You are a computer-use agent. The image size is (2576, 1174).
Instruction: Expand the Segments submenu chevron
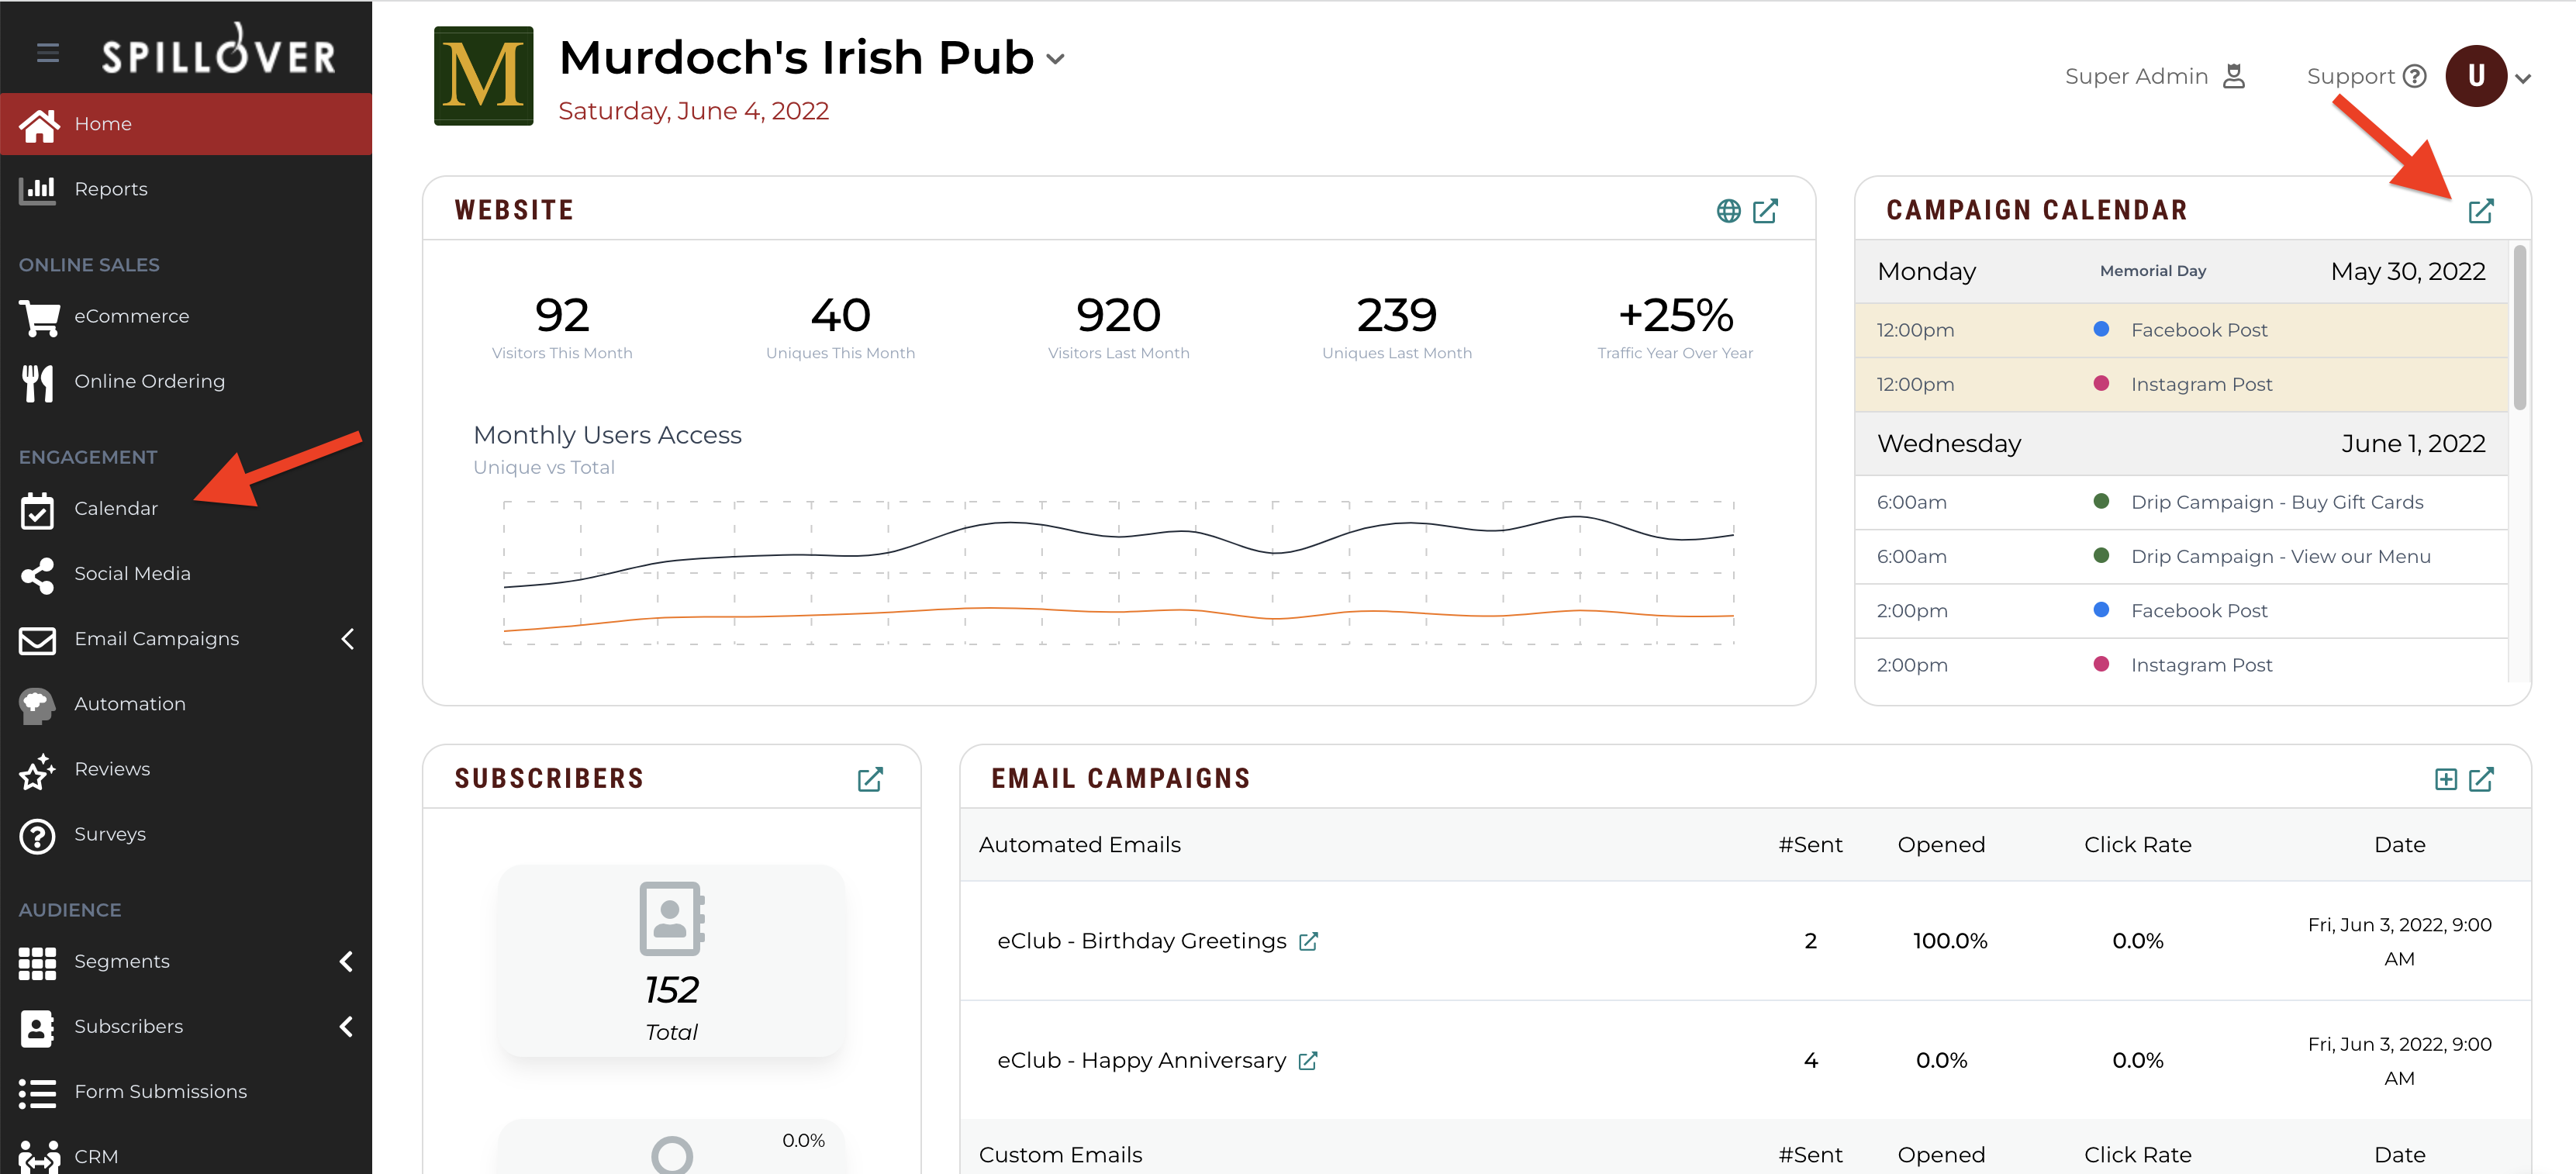click(x=347, y=962)
